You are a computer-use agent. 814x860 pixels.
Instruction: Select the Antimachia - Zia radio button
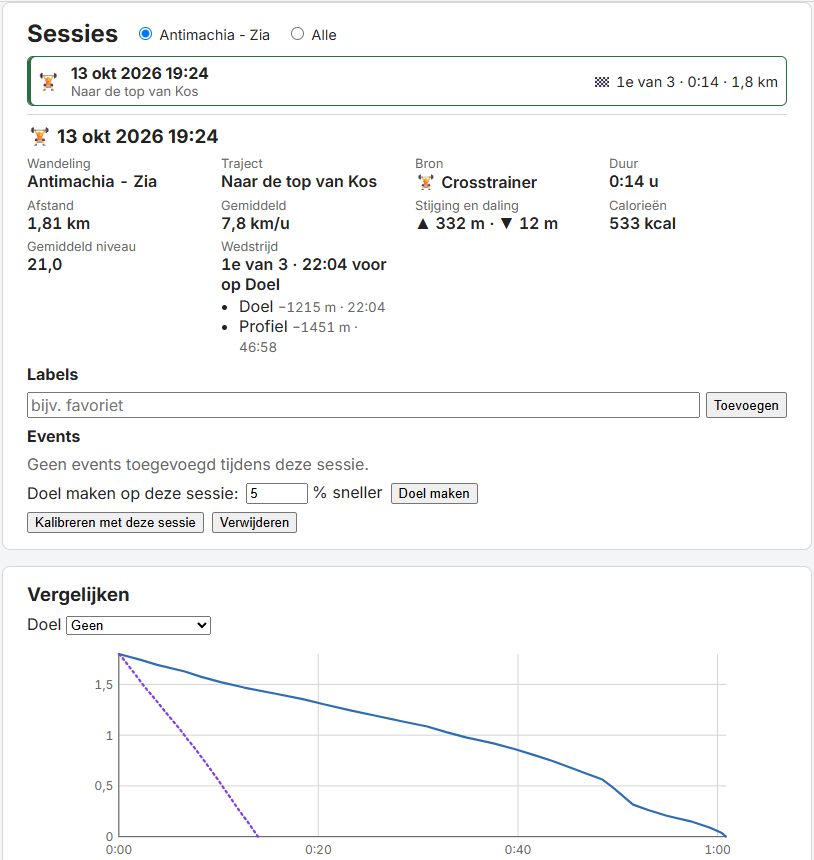145,34
